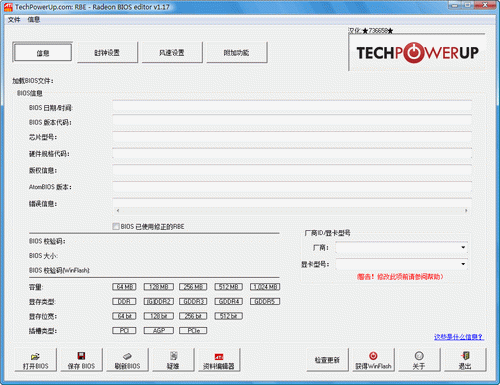This screenshot has height=385, width=500.
Task: Get WinFlash via 获得WinFlash button
Action: [373, 360]
